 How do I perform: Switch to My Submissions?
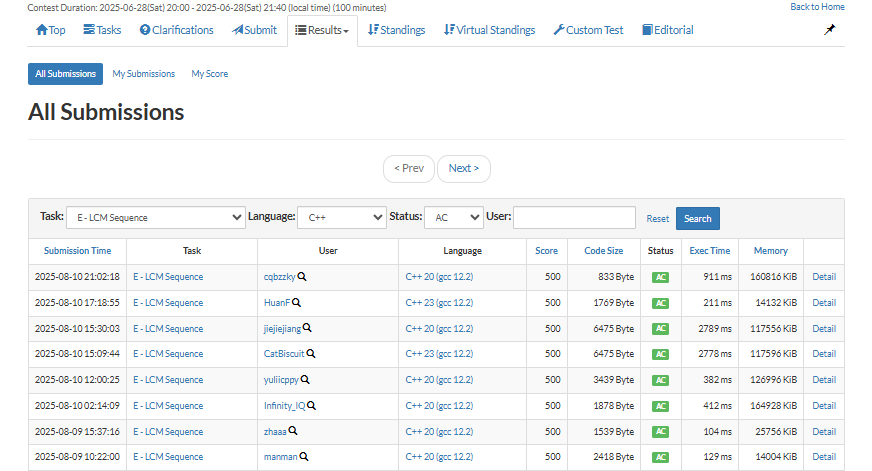pos(143,74)
